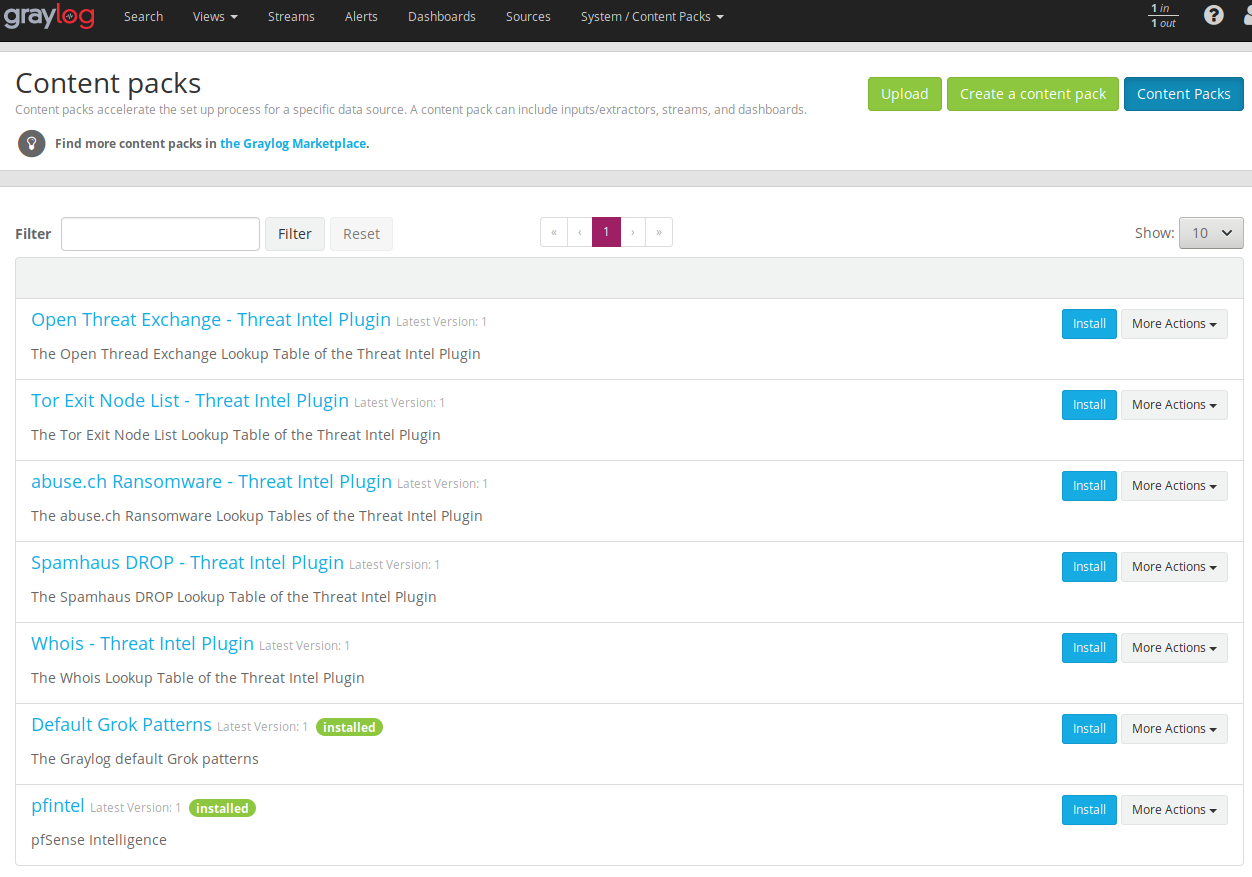
Task: Expand the Views dropdown menu
Action: point(215,17)
